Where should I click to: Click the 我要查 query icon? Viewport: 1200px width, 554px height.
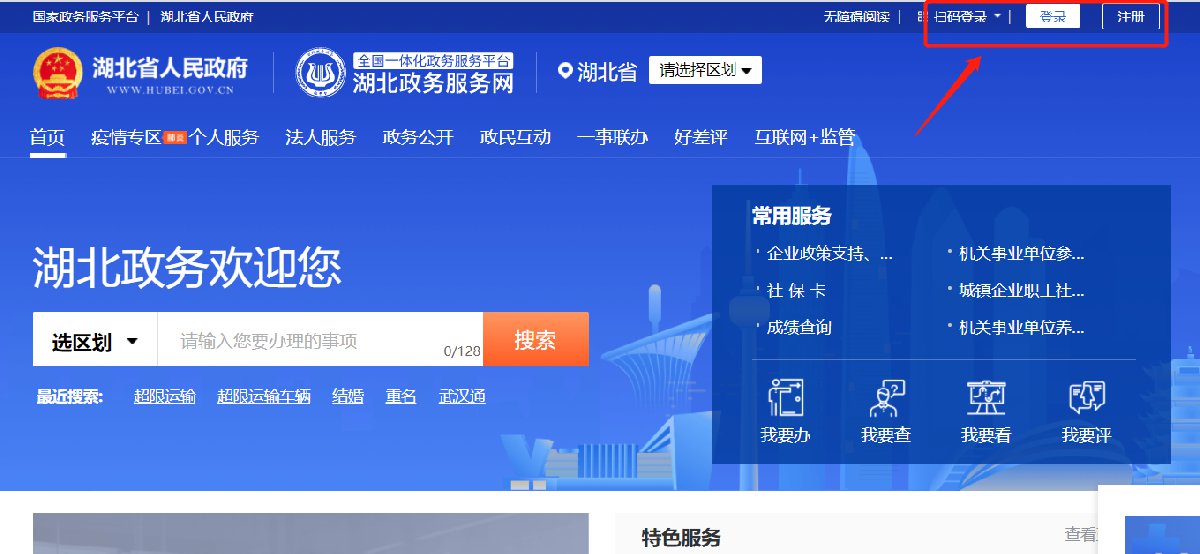coord(885,398)
